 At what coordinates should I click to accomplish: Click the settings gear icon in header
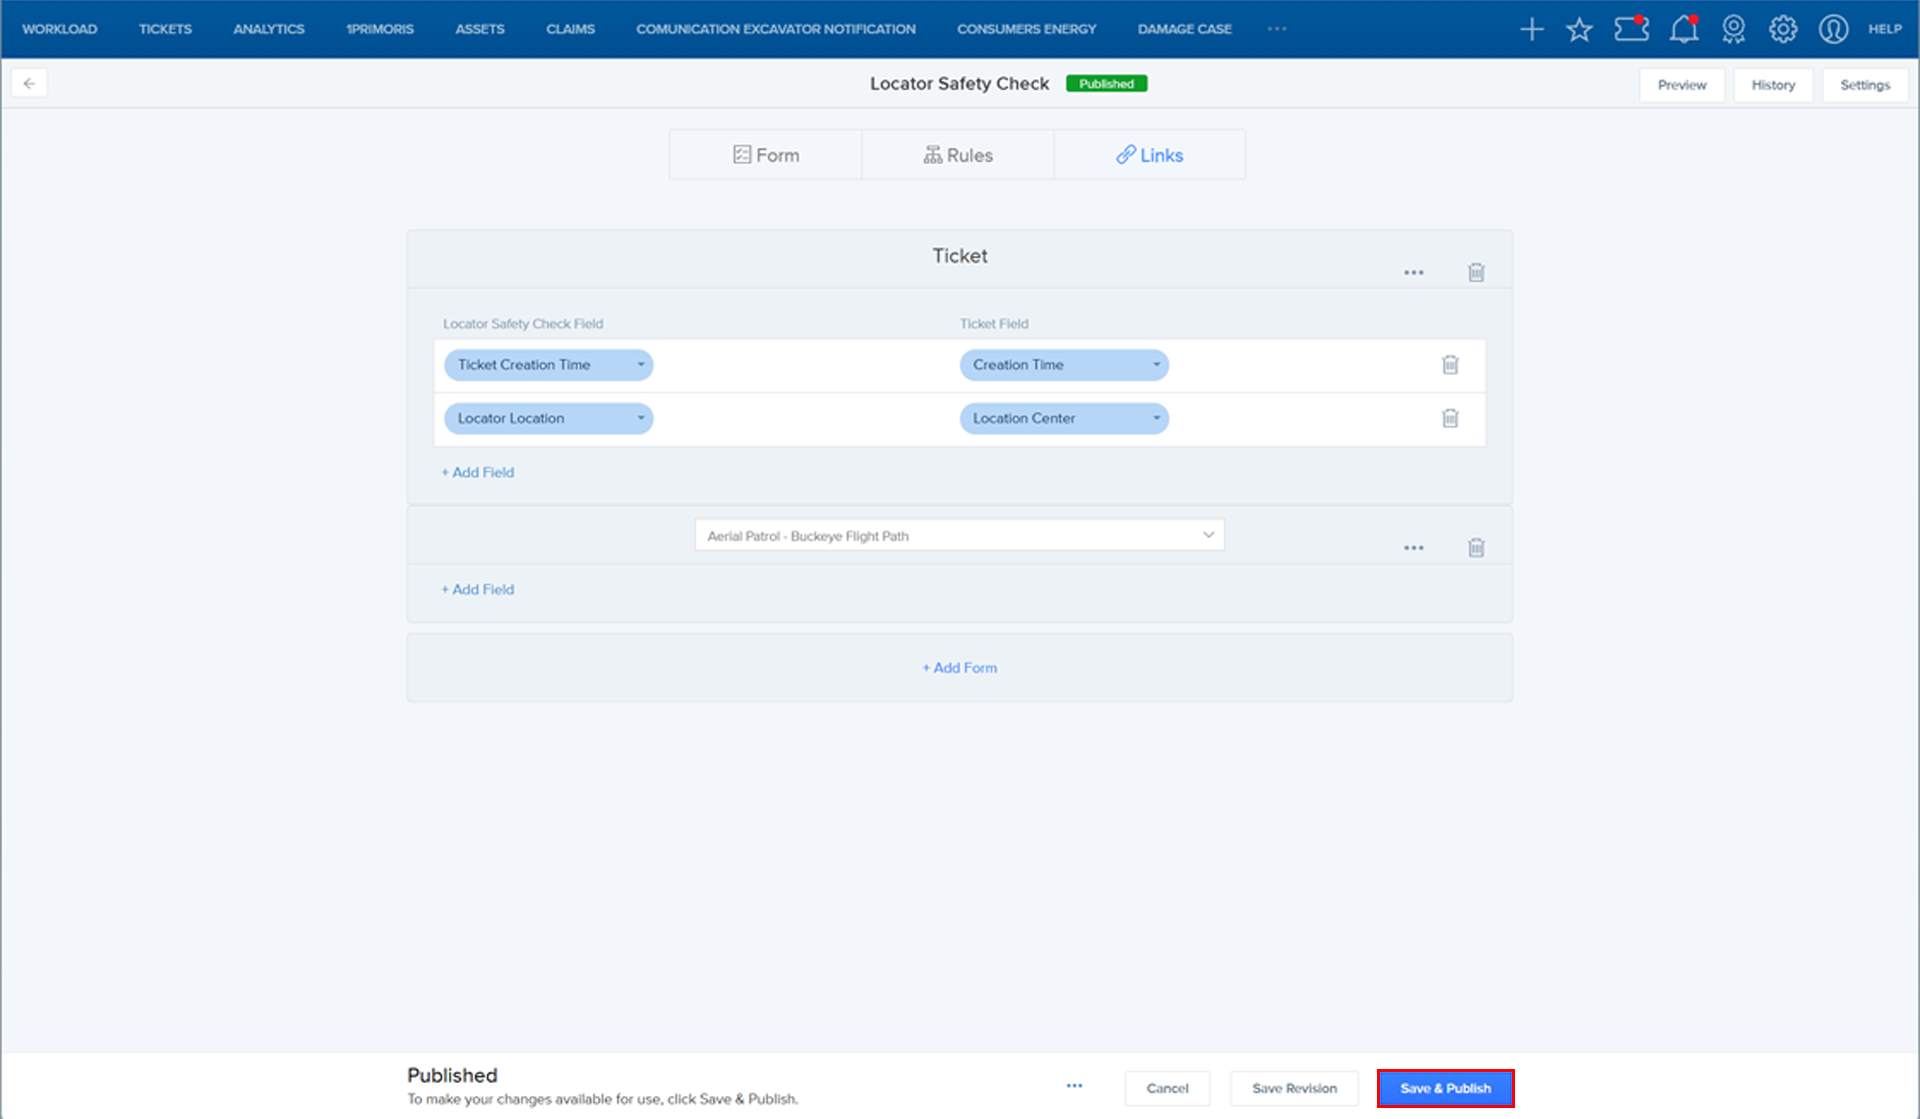pyautogui.click(x=1783, y=29)
